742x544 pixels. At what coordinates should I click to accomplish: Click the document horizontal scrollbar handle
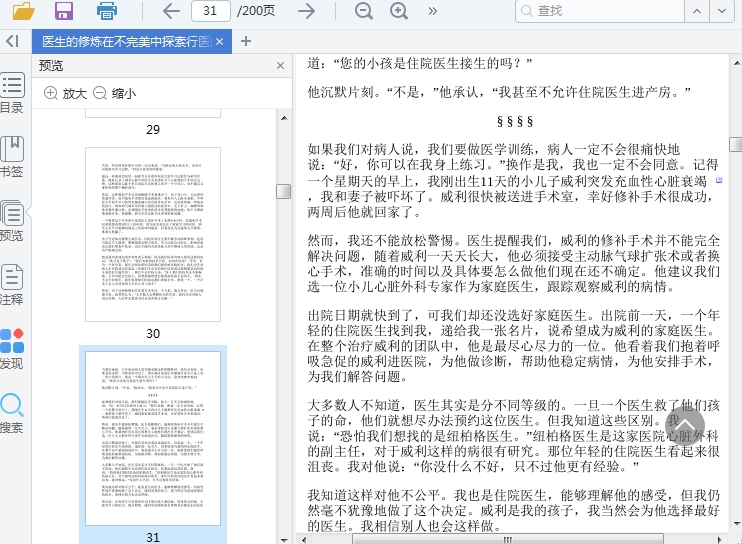point(508,539)
